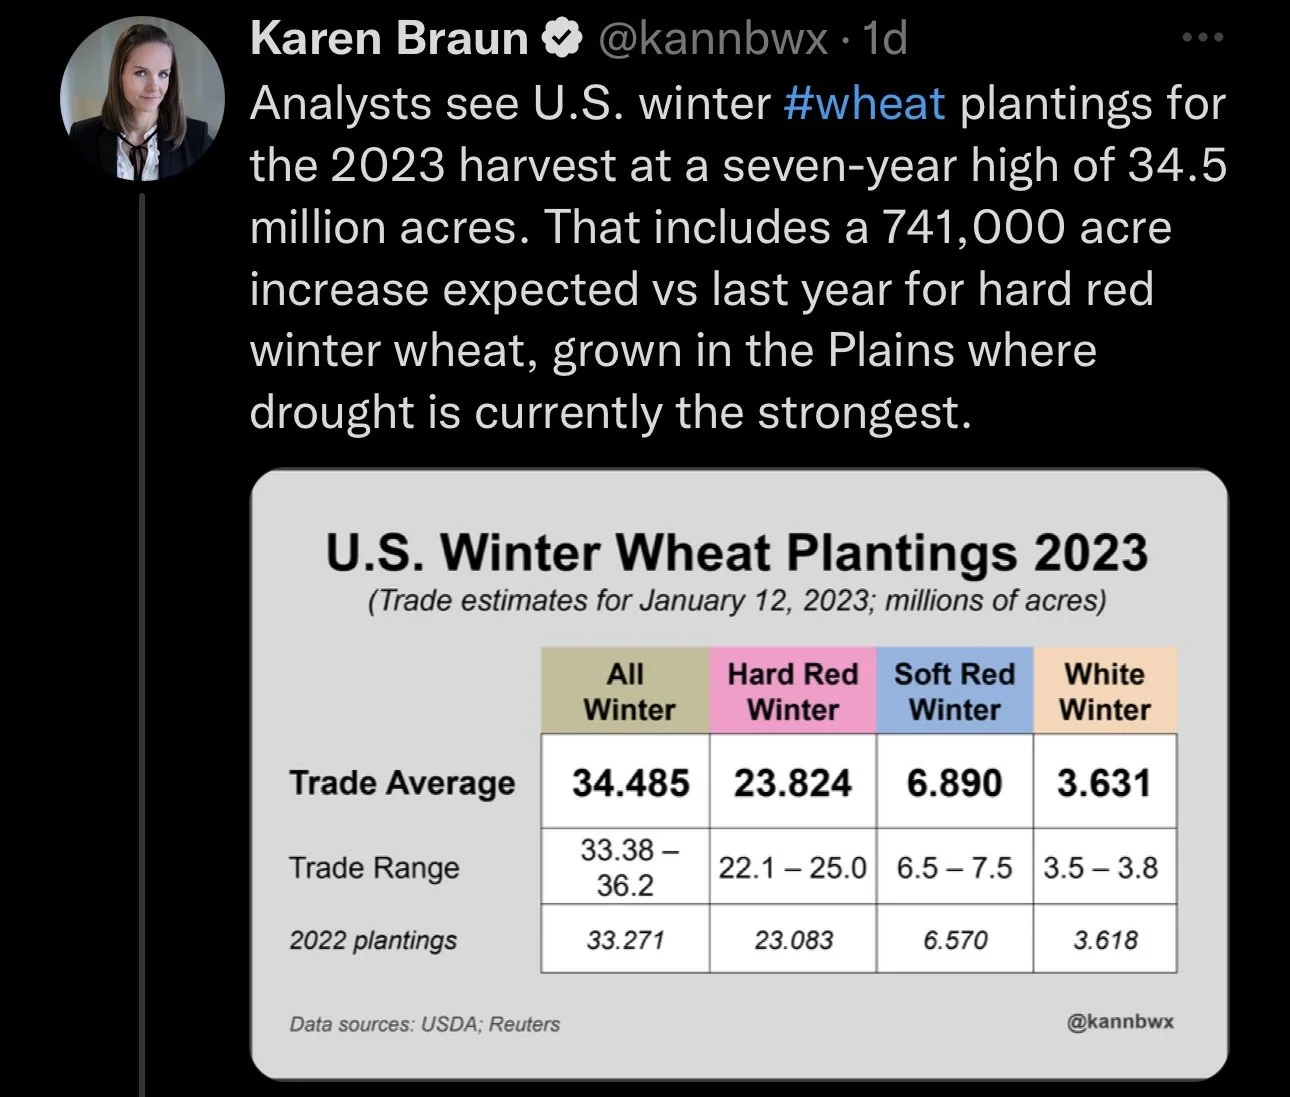This screenshot has width=1290, height=1097.
Task: Select the 6.890 Soft Red Winter cell
Action: [955, 781]
